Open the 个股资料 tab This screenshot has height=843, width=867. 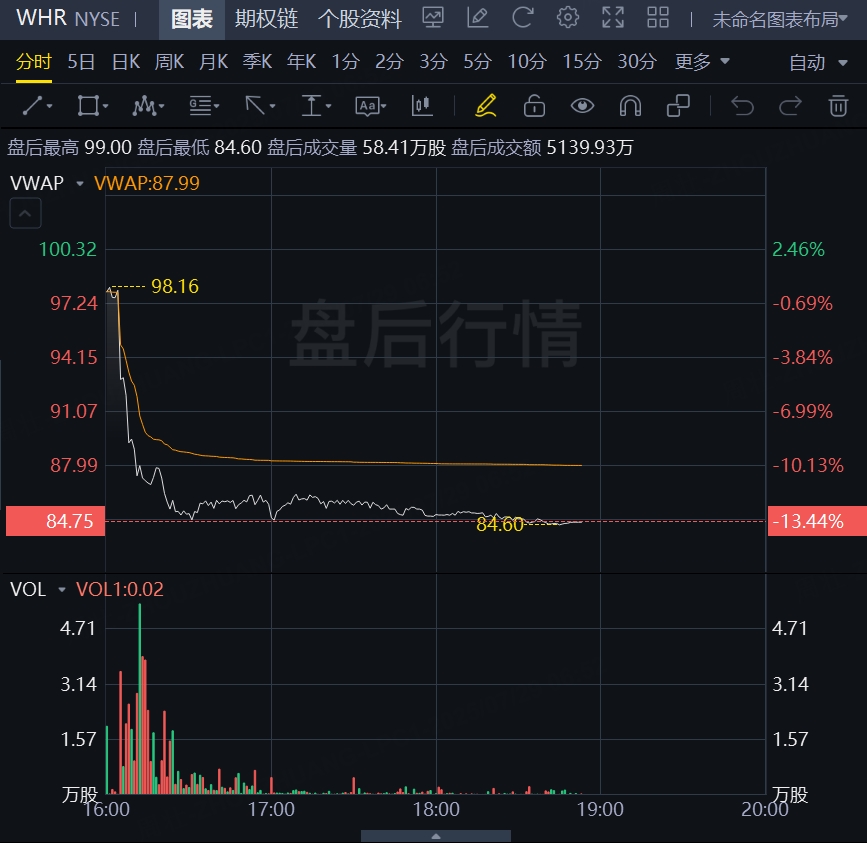[360, 19]
